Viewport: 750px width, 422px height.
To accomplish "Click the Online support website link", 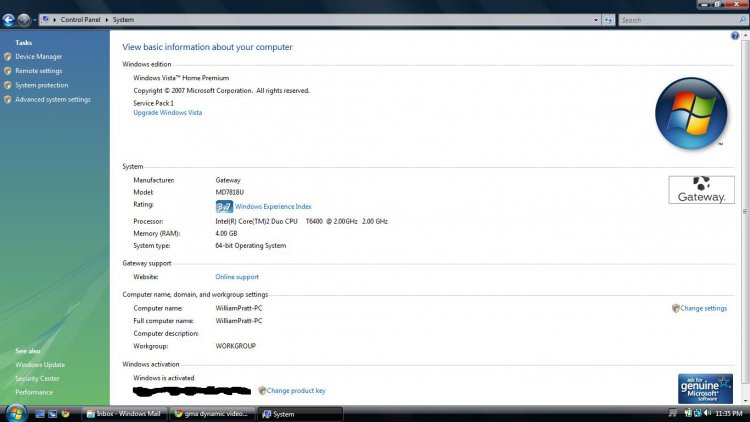I will [x=237, y=277].
